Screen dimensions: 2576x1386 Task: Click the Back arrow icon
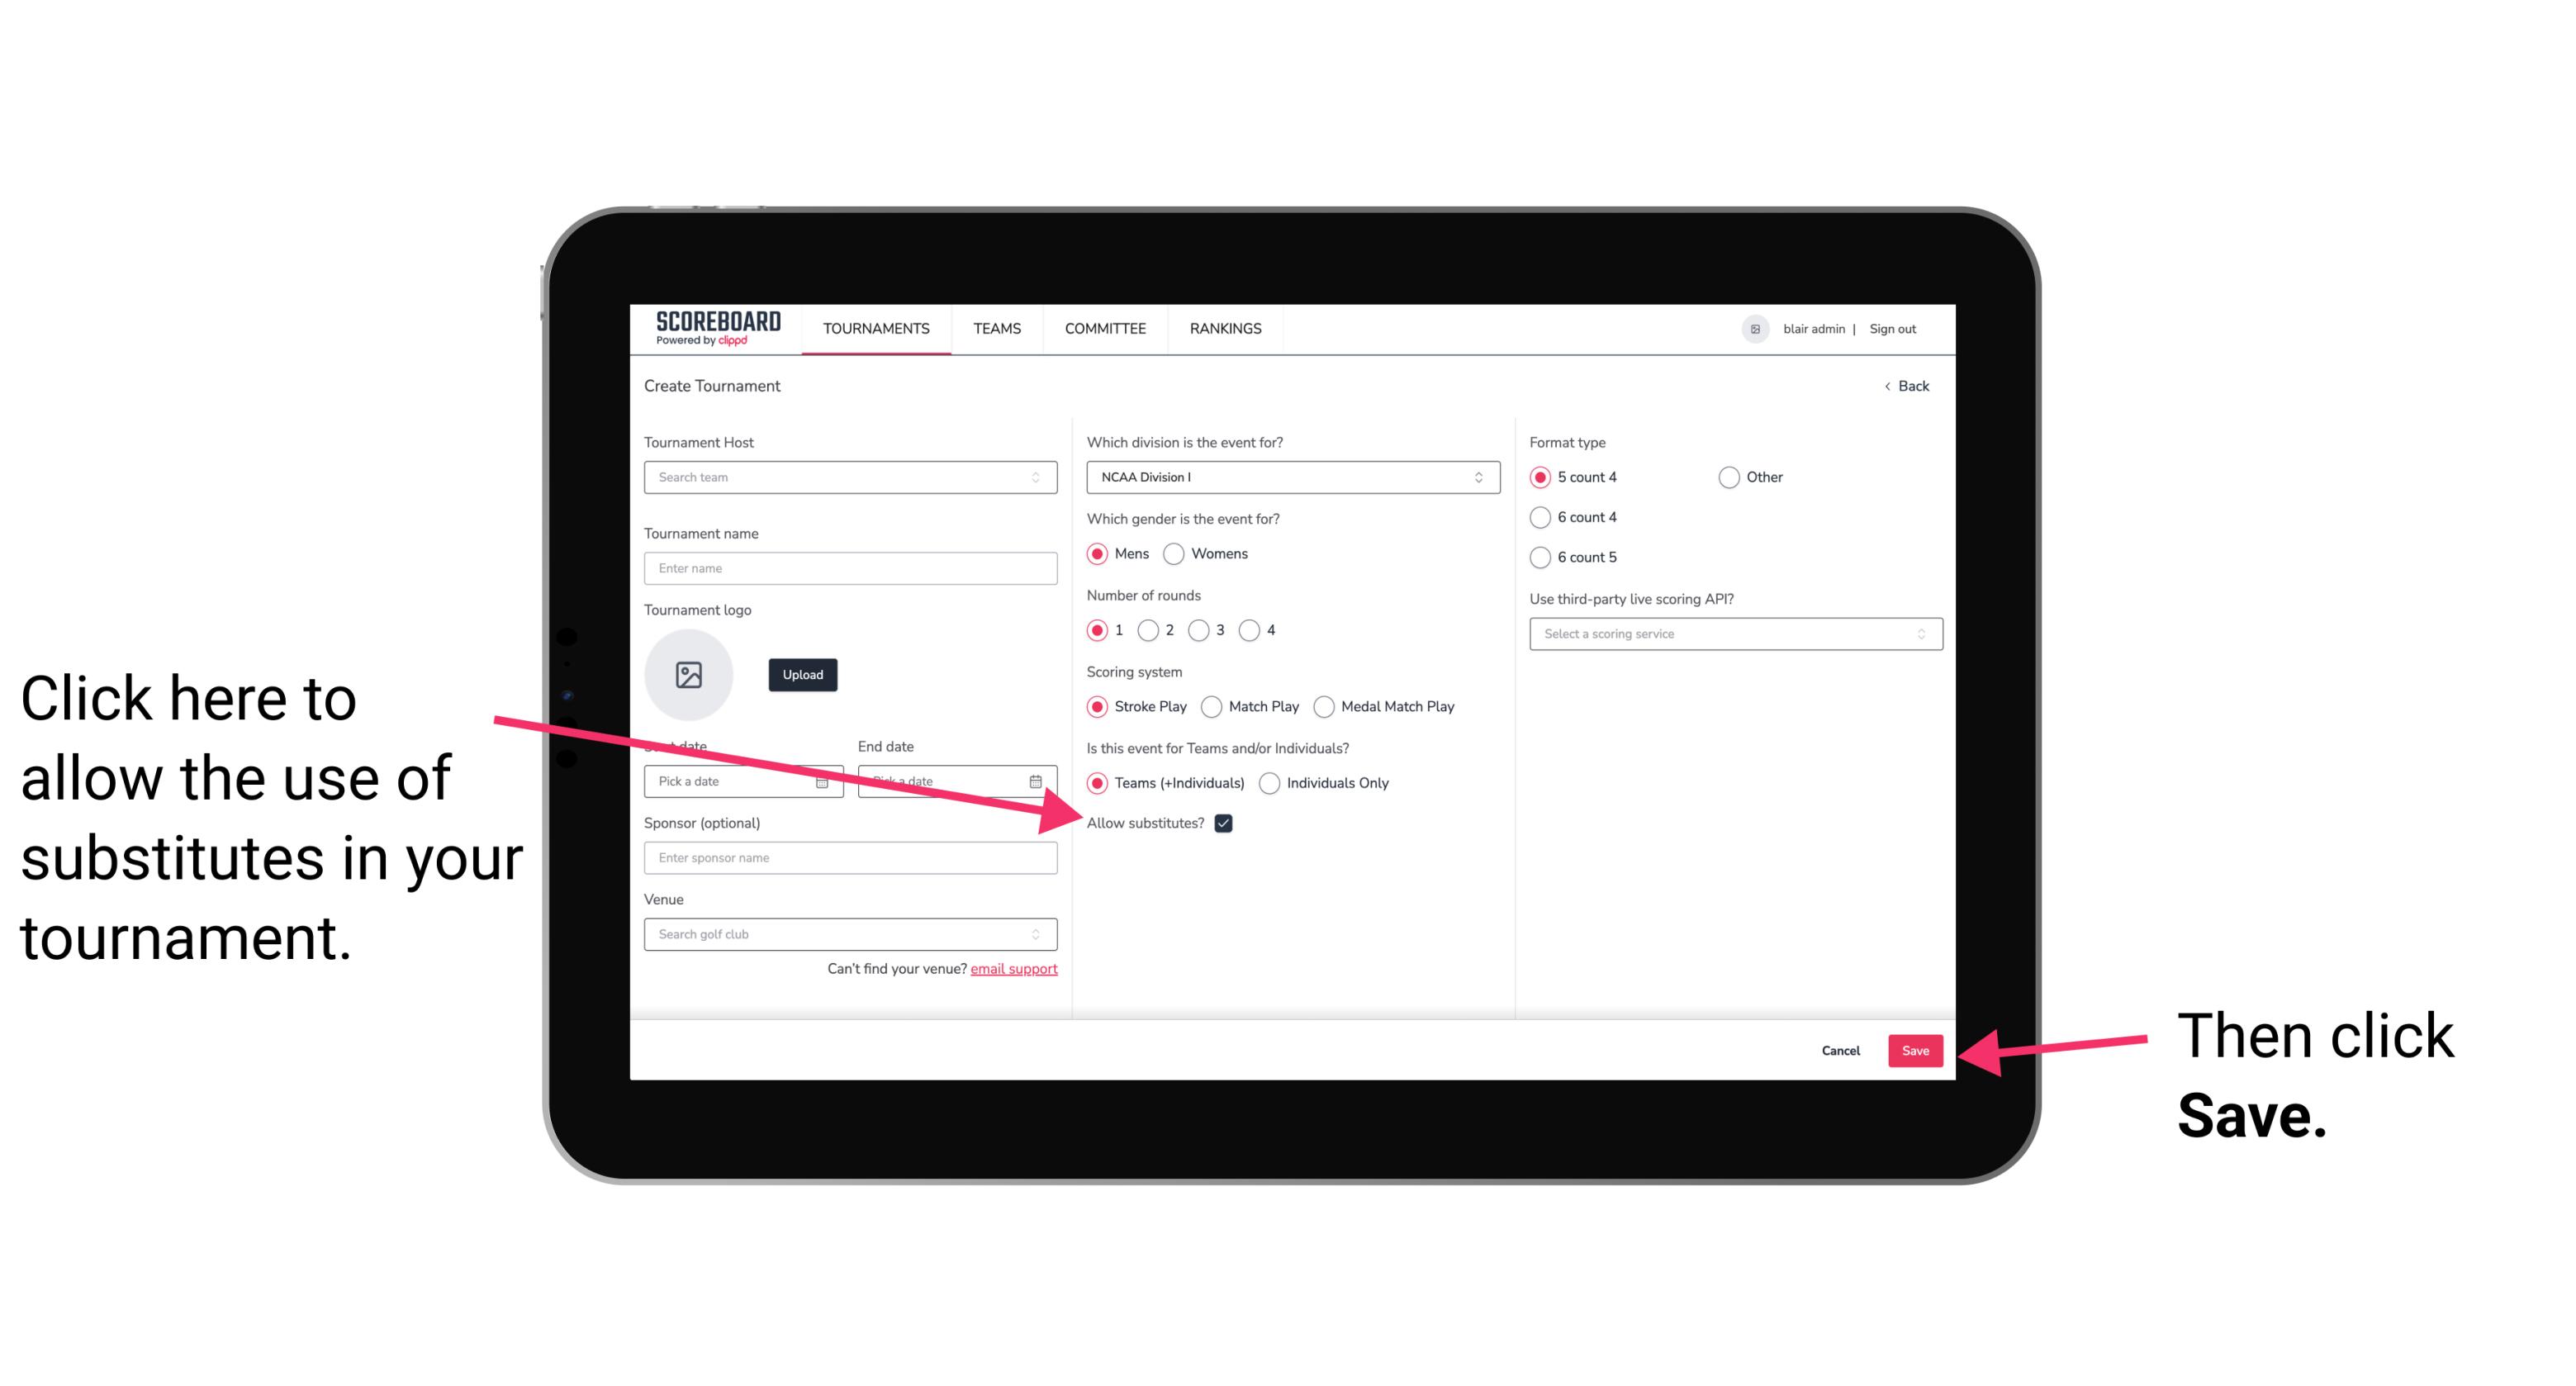(x=1889, y=386)
